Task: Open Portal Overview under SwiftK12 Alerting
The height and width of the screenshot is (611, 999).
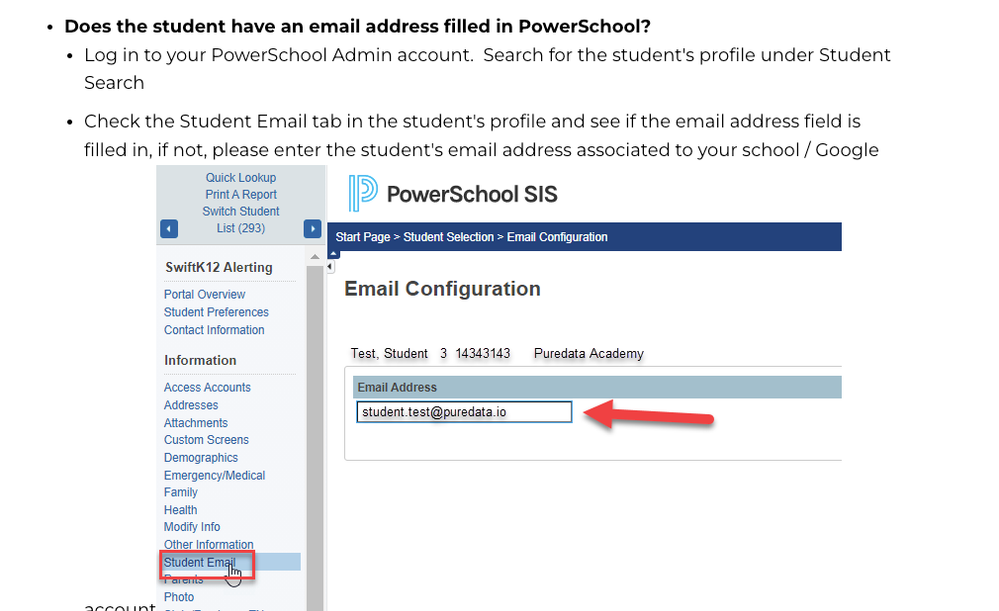Action: pyautogui.click(x=204, y=295)
